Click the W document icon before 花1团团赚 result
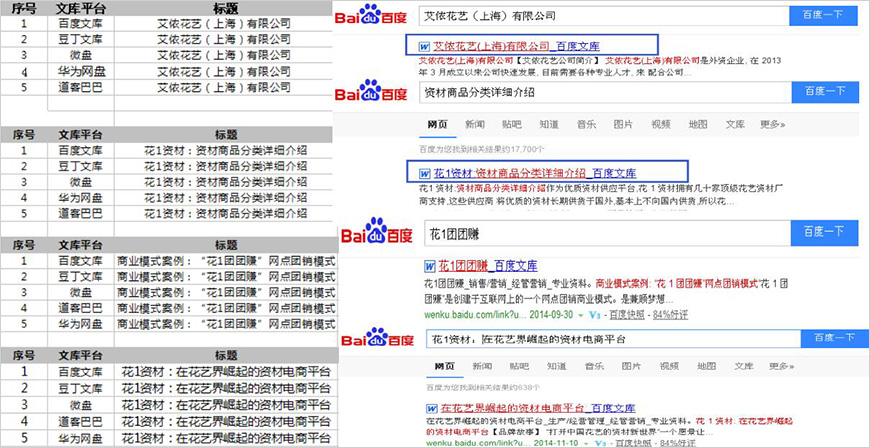The width and height of the screenshot is (870, 448). pos(430,266)
